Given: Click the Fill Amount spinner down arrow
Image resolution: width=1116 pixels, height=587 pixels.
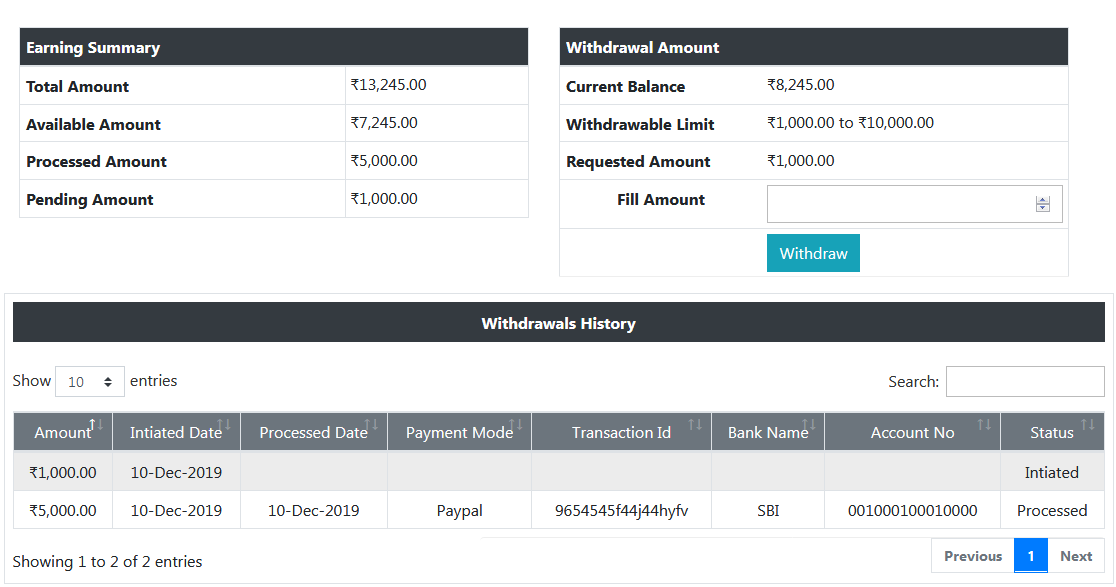Looking at the screenshot, I should click(1043, 209).
